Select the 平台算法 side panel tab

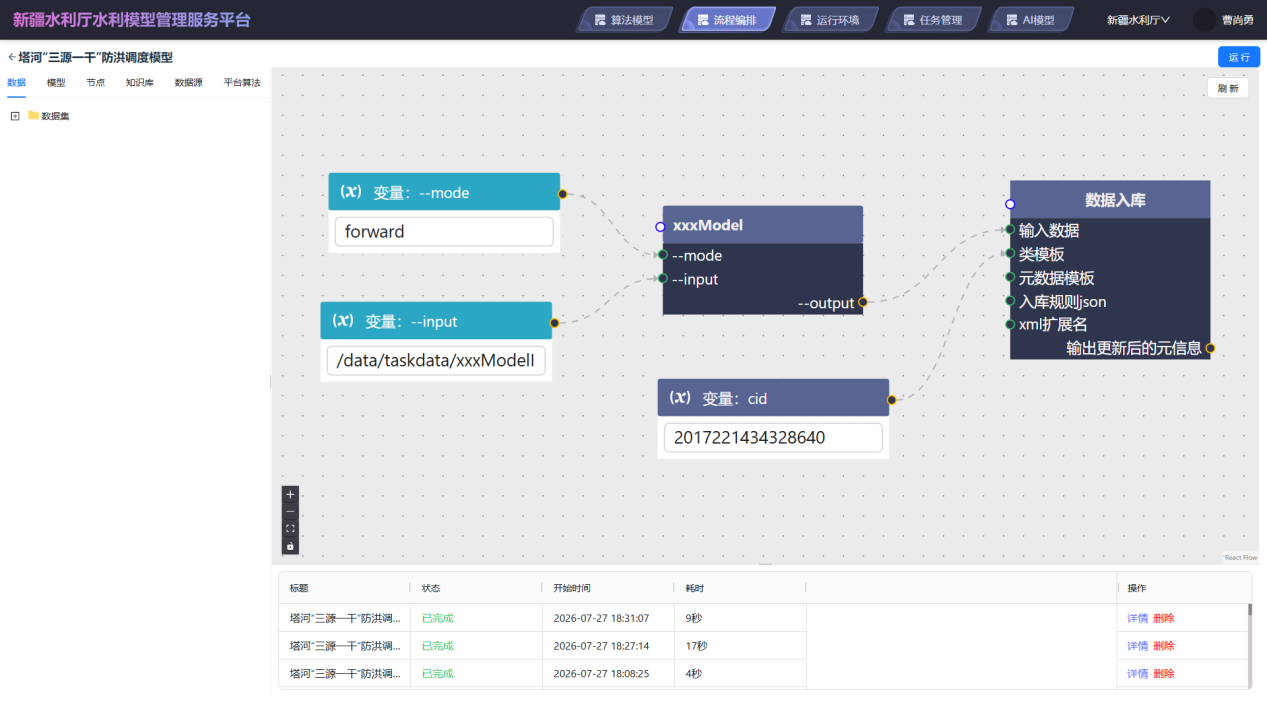pos(242,83)
